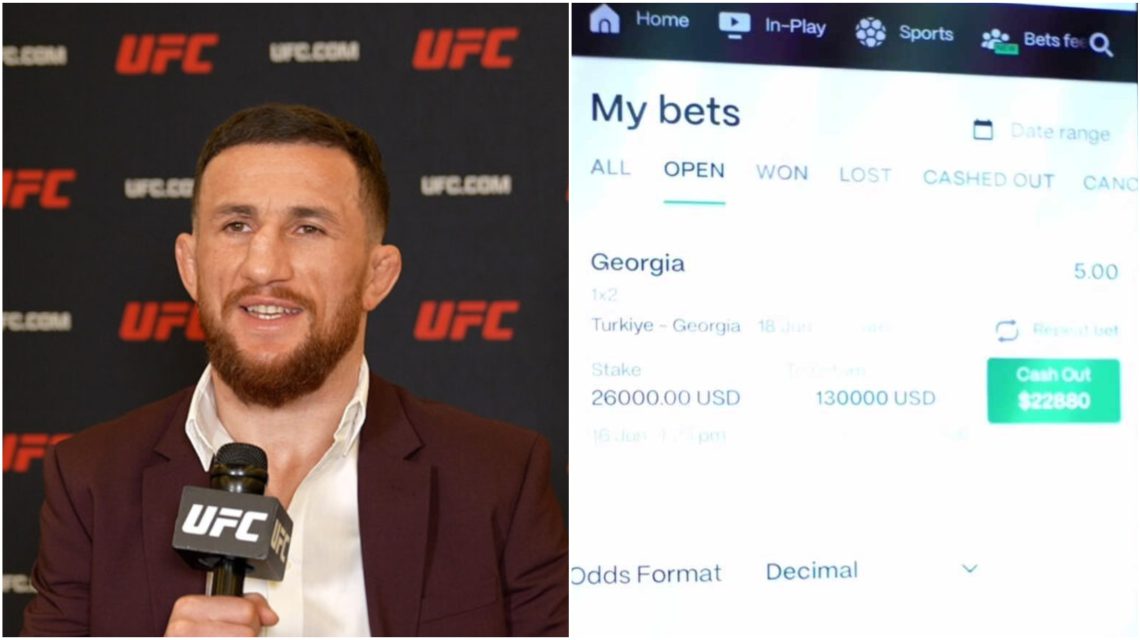Open the Date range picker
Viewport: 1140px width, 640px height.
click(1060, 132)
